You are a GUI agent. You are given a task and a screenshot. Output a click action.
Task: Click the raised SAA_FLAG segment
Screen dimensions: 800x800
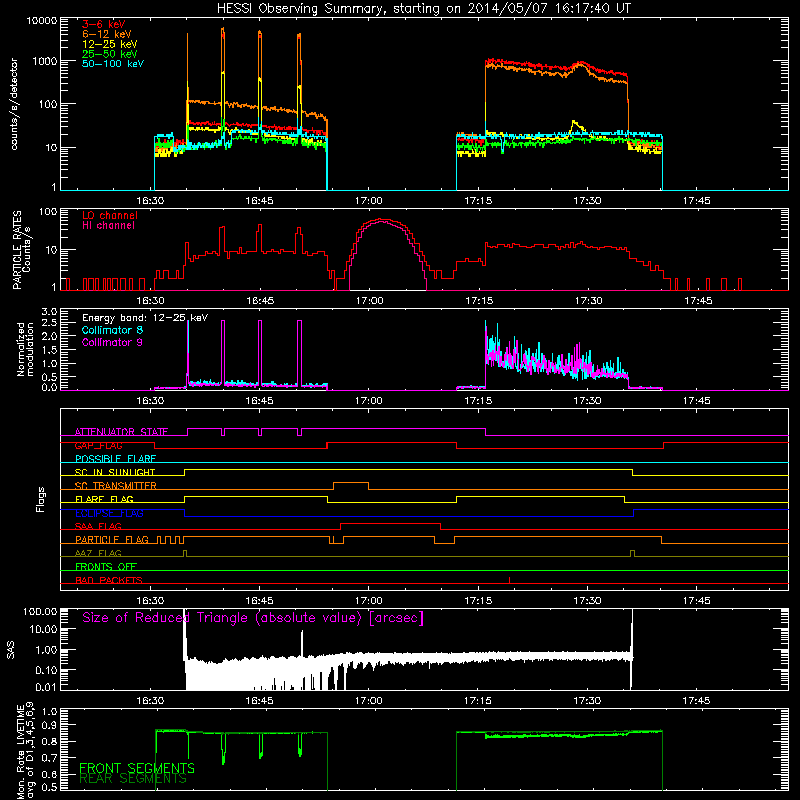(390, 523)
